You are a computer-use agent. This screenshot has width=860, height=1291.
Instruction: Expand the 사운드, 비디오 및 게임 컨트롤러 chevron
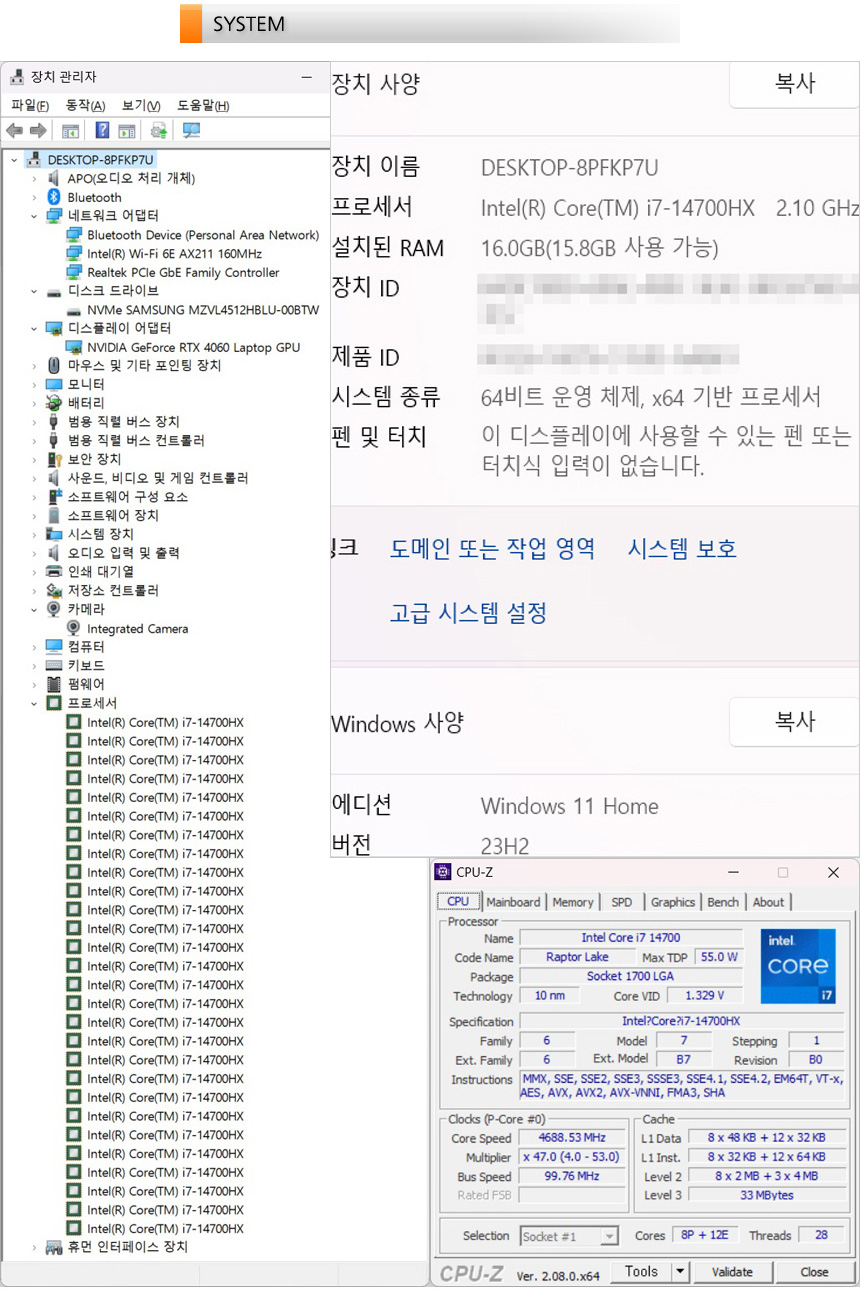click(x=34, y=478)
